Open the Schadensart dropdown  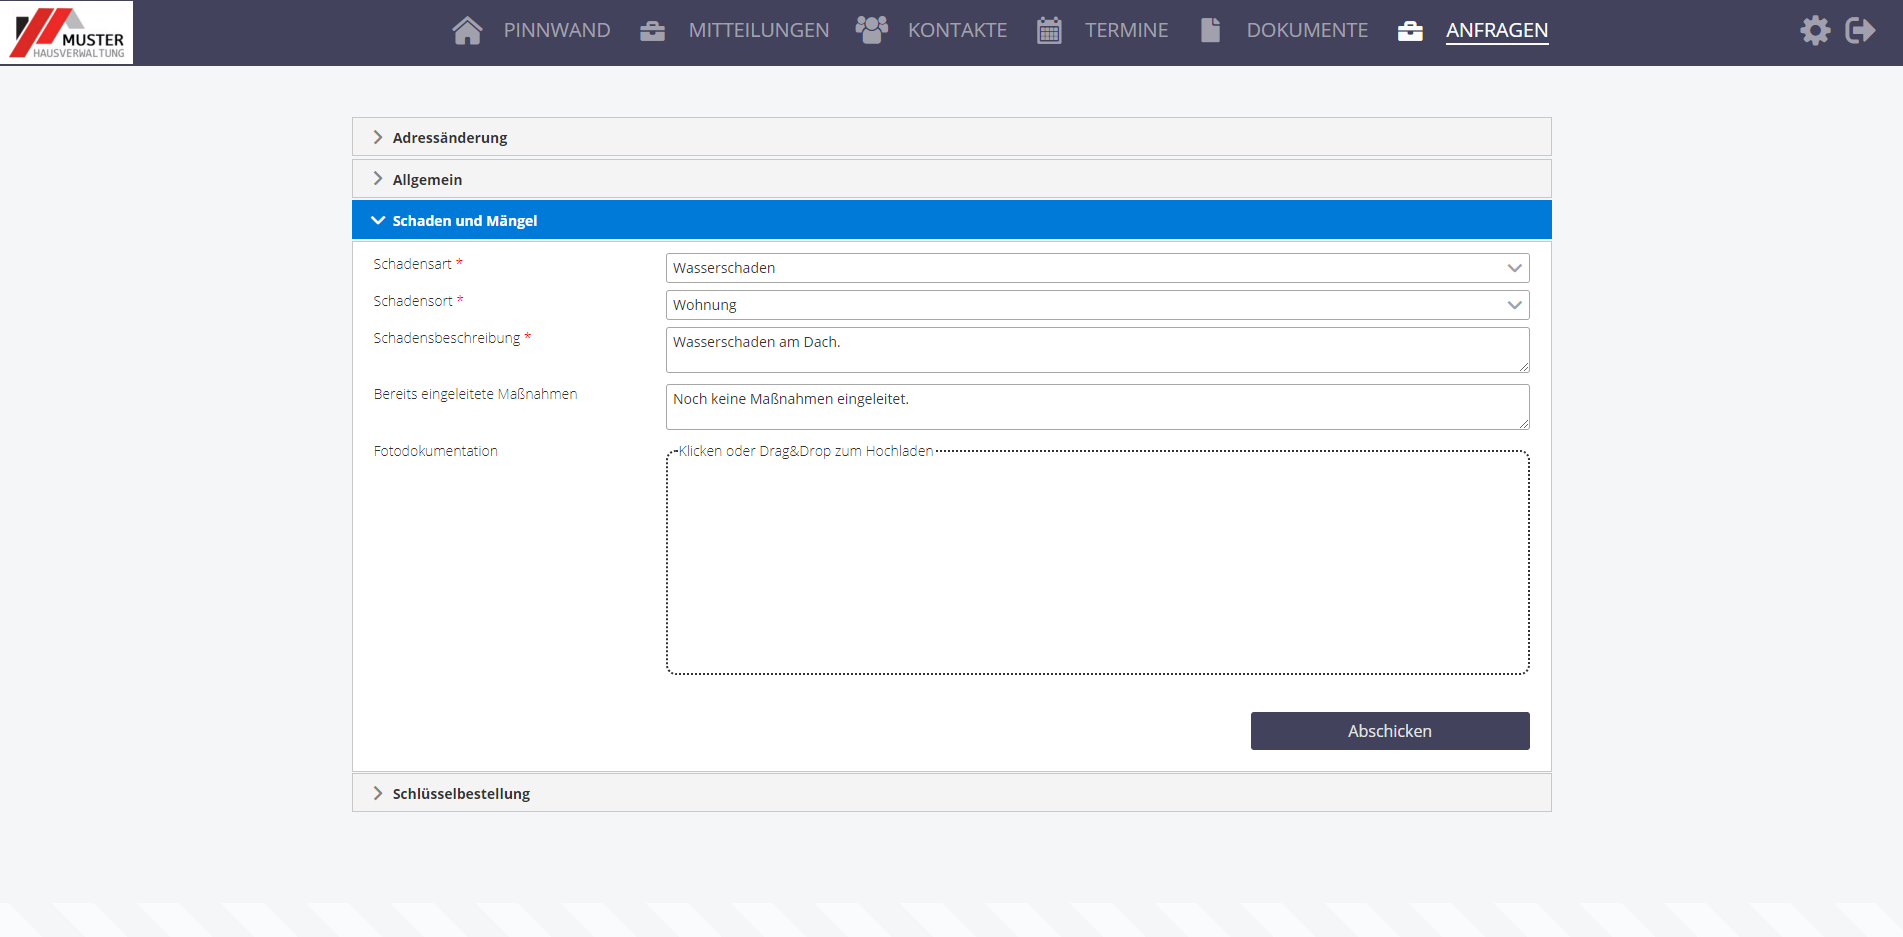1097,268
